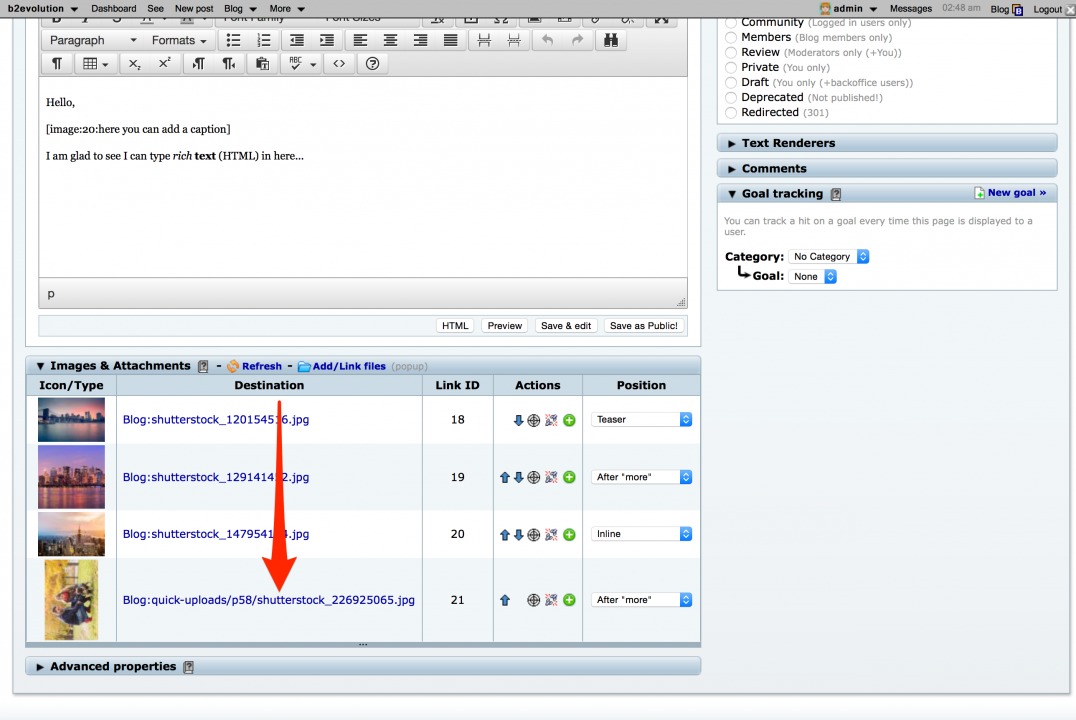The image size is (1076, 720).
Task: Collapse the Goal tracking panel
Action: tap(732, 194)
